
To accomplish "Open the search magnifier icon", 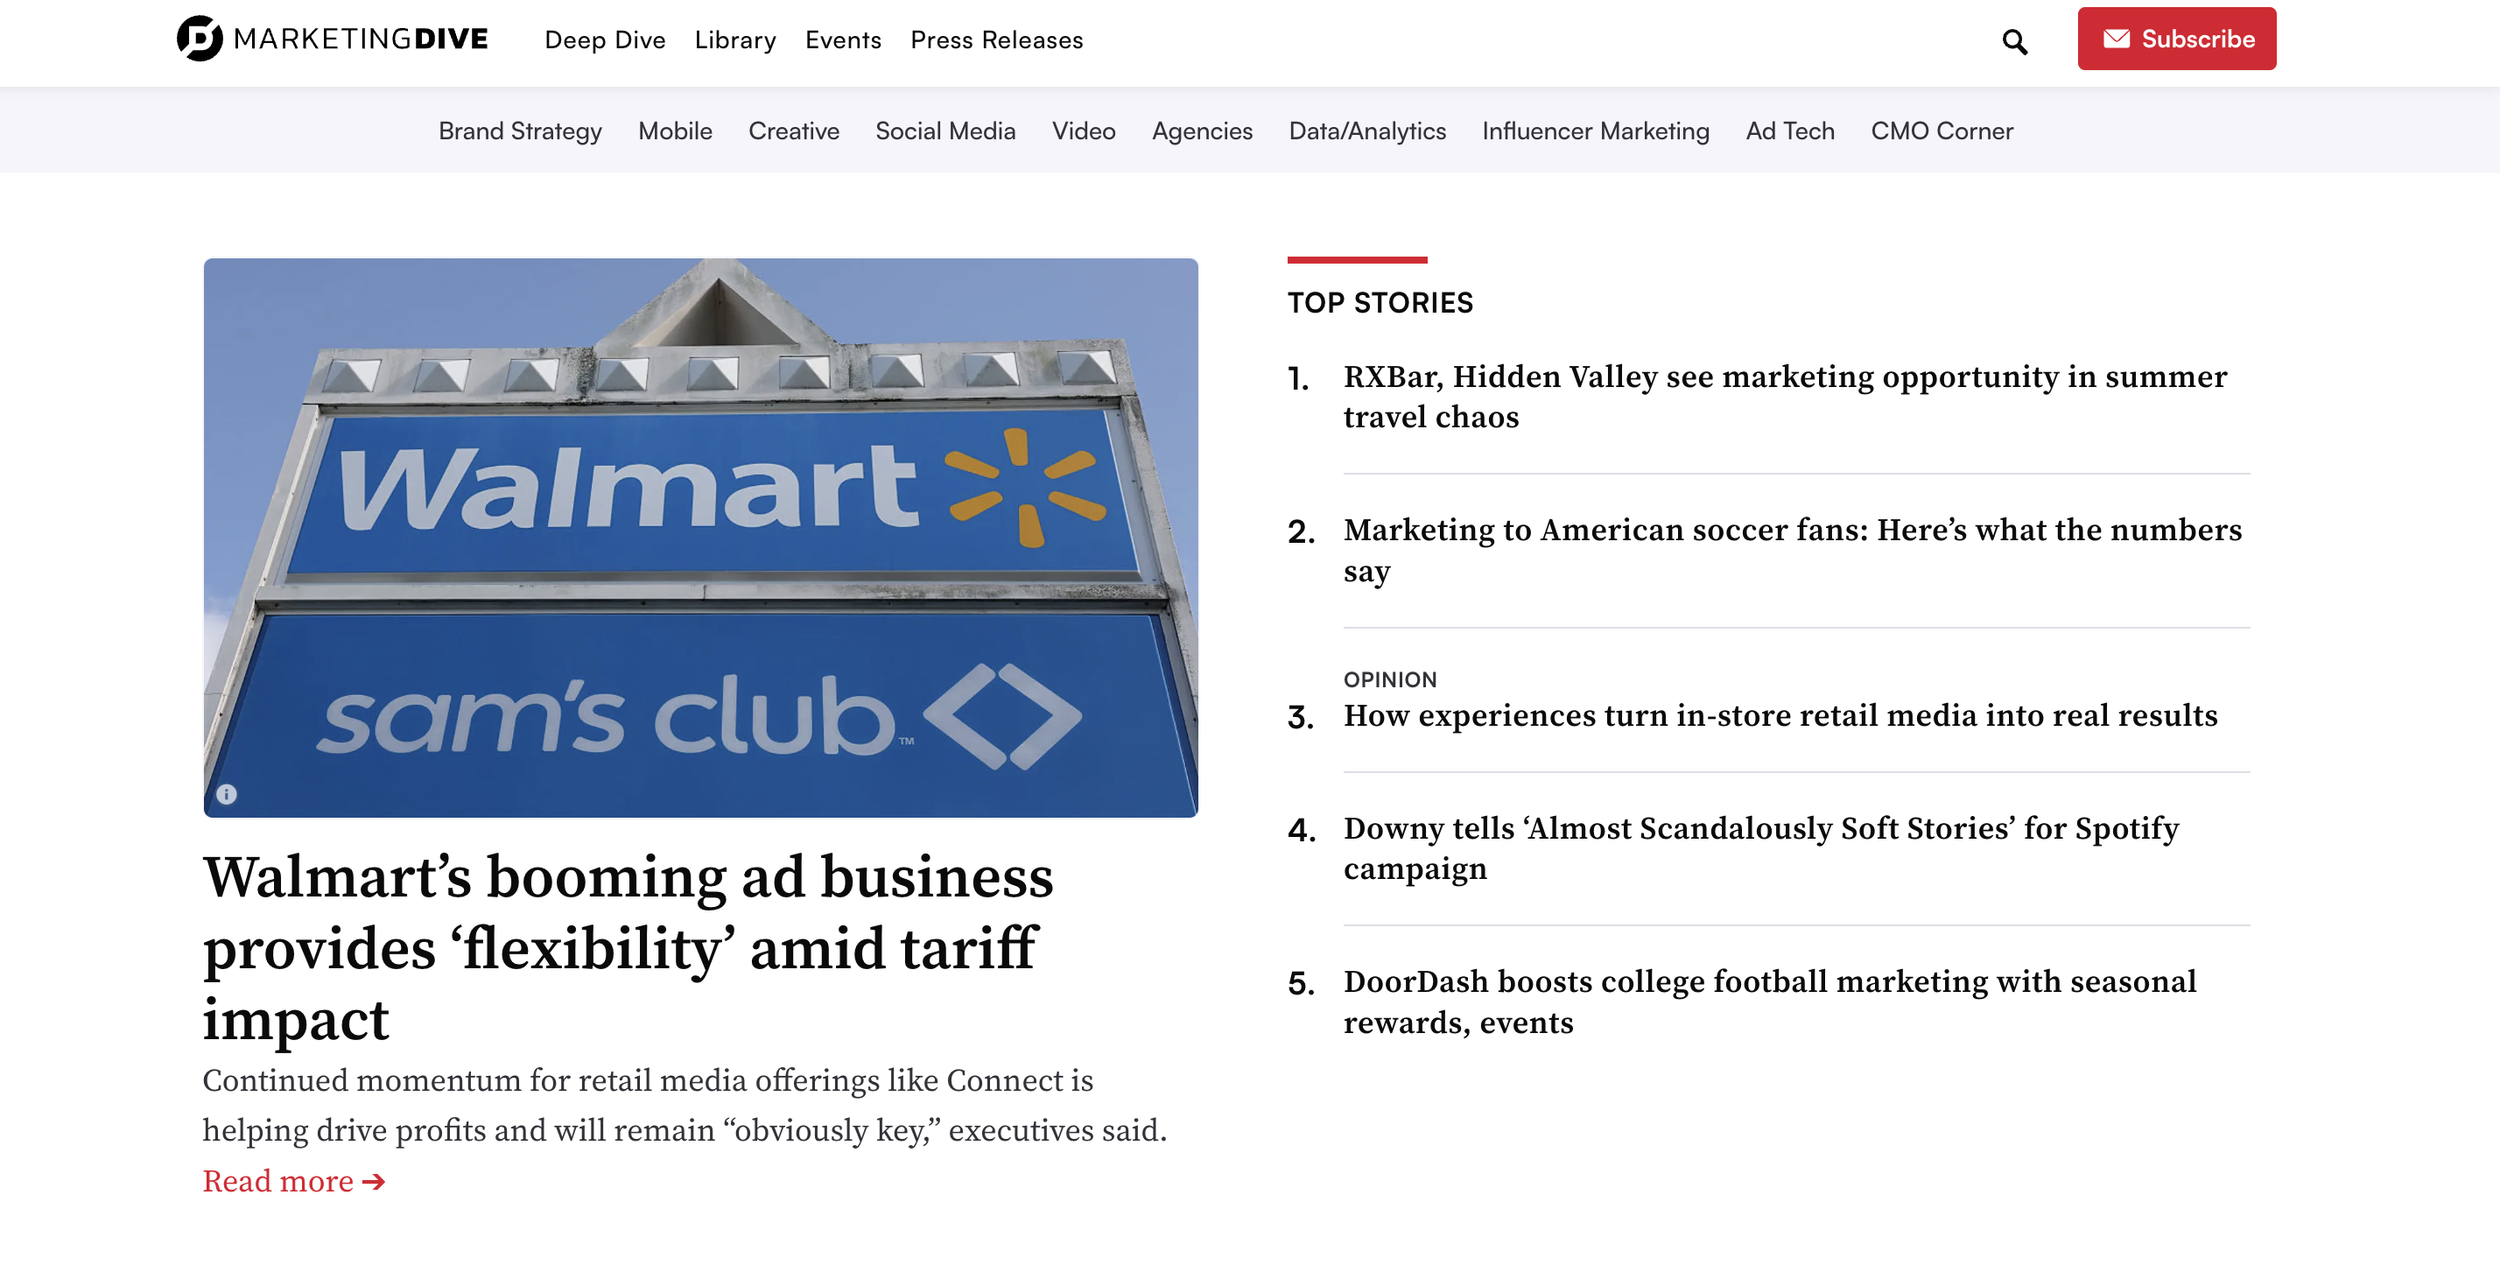I will click(2014, 41).
